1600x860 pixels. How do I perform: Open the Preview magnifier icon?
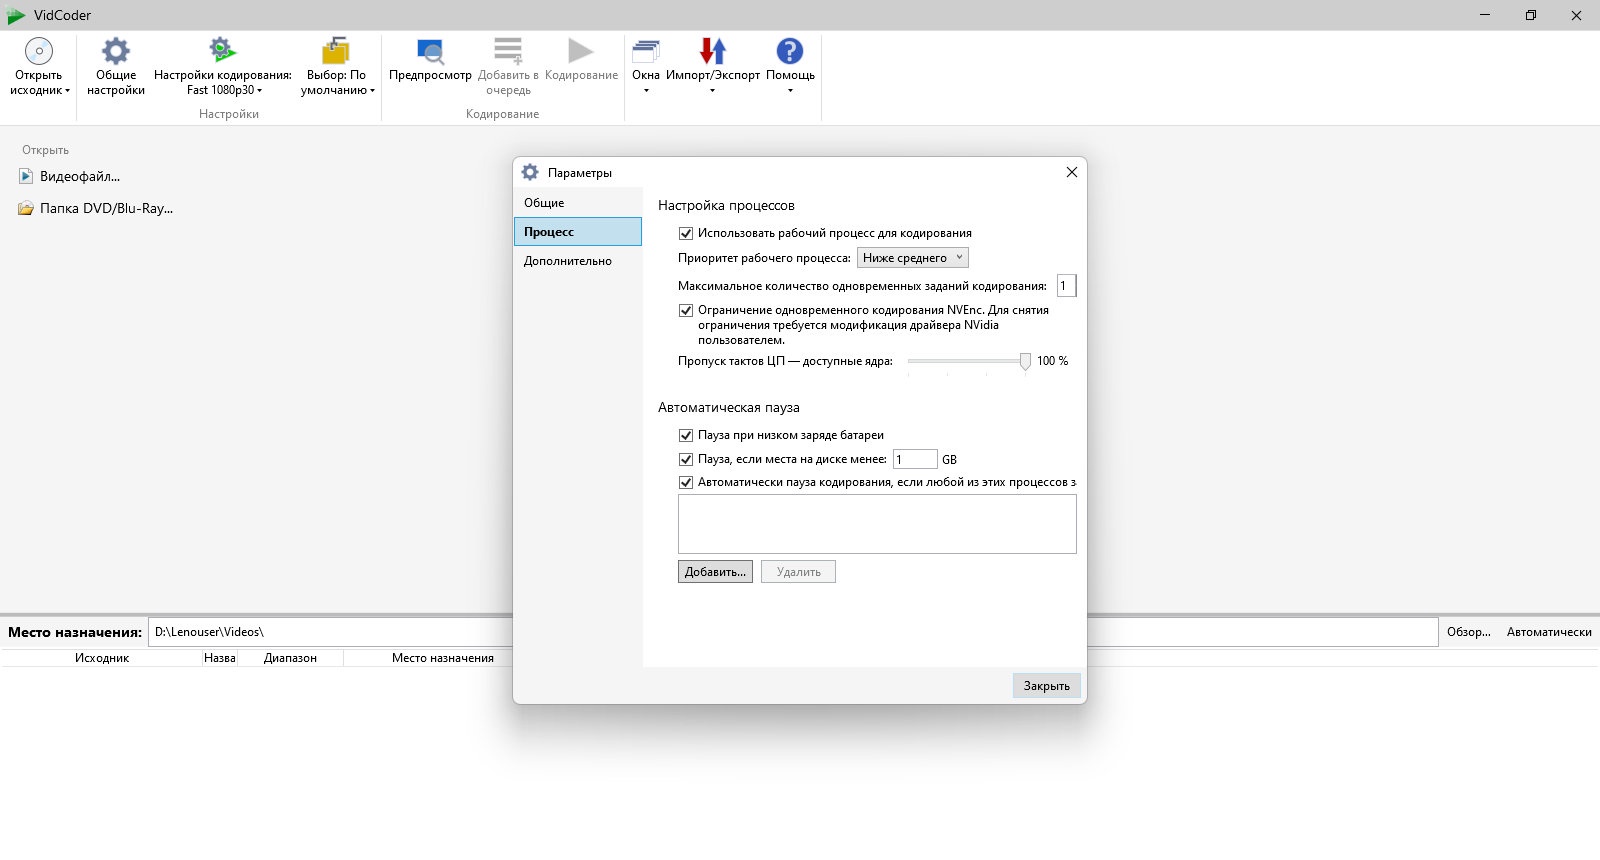click(x=430, y=51)
